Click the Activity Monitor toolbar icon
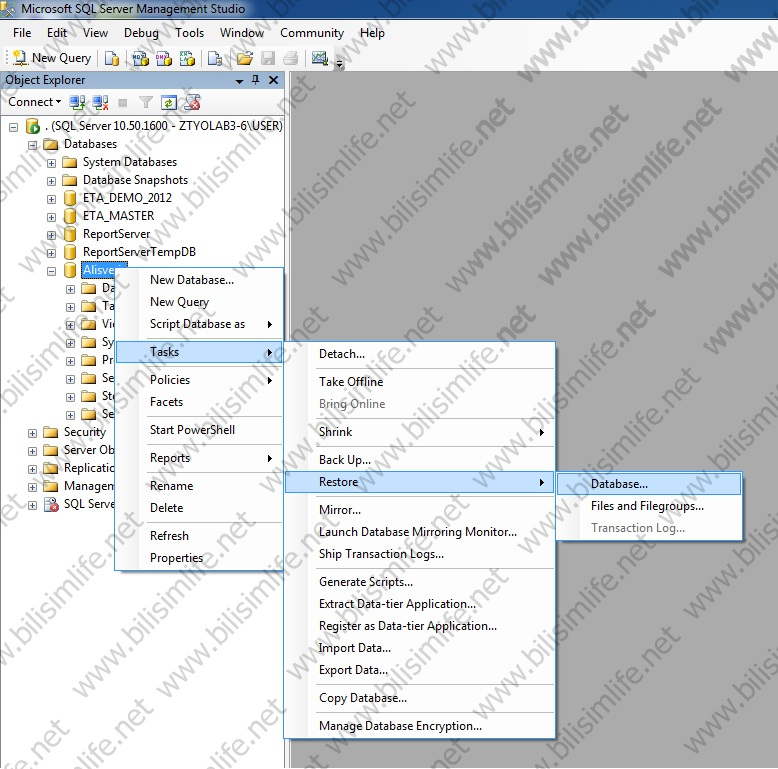 click(320, 58)
